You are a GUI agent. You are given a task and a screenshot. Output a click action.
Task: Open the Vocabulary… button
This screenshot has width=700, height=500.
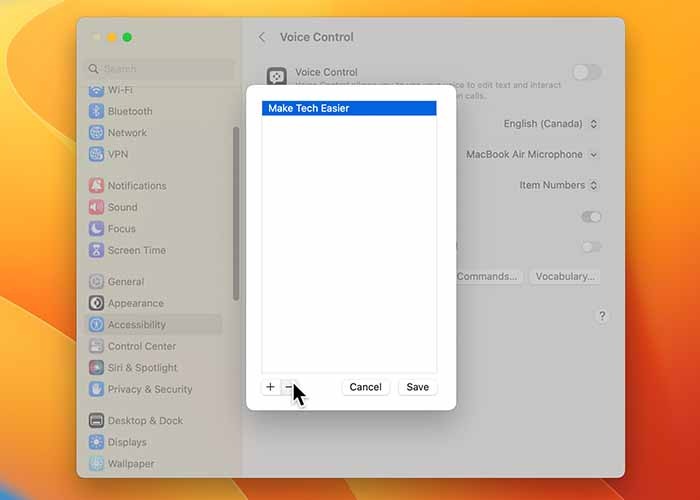tap(565, 276)
